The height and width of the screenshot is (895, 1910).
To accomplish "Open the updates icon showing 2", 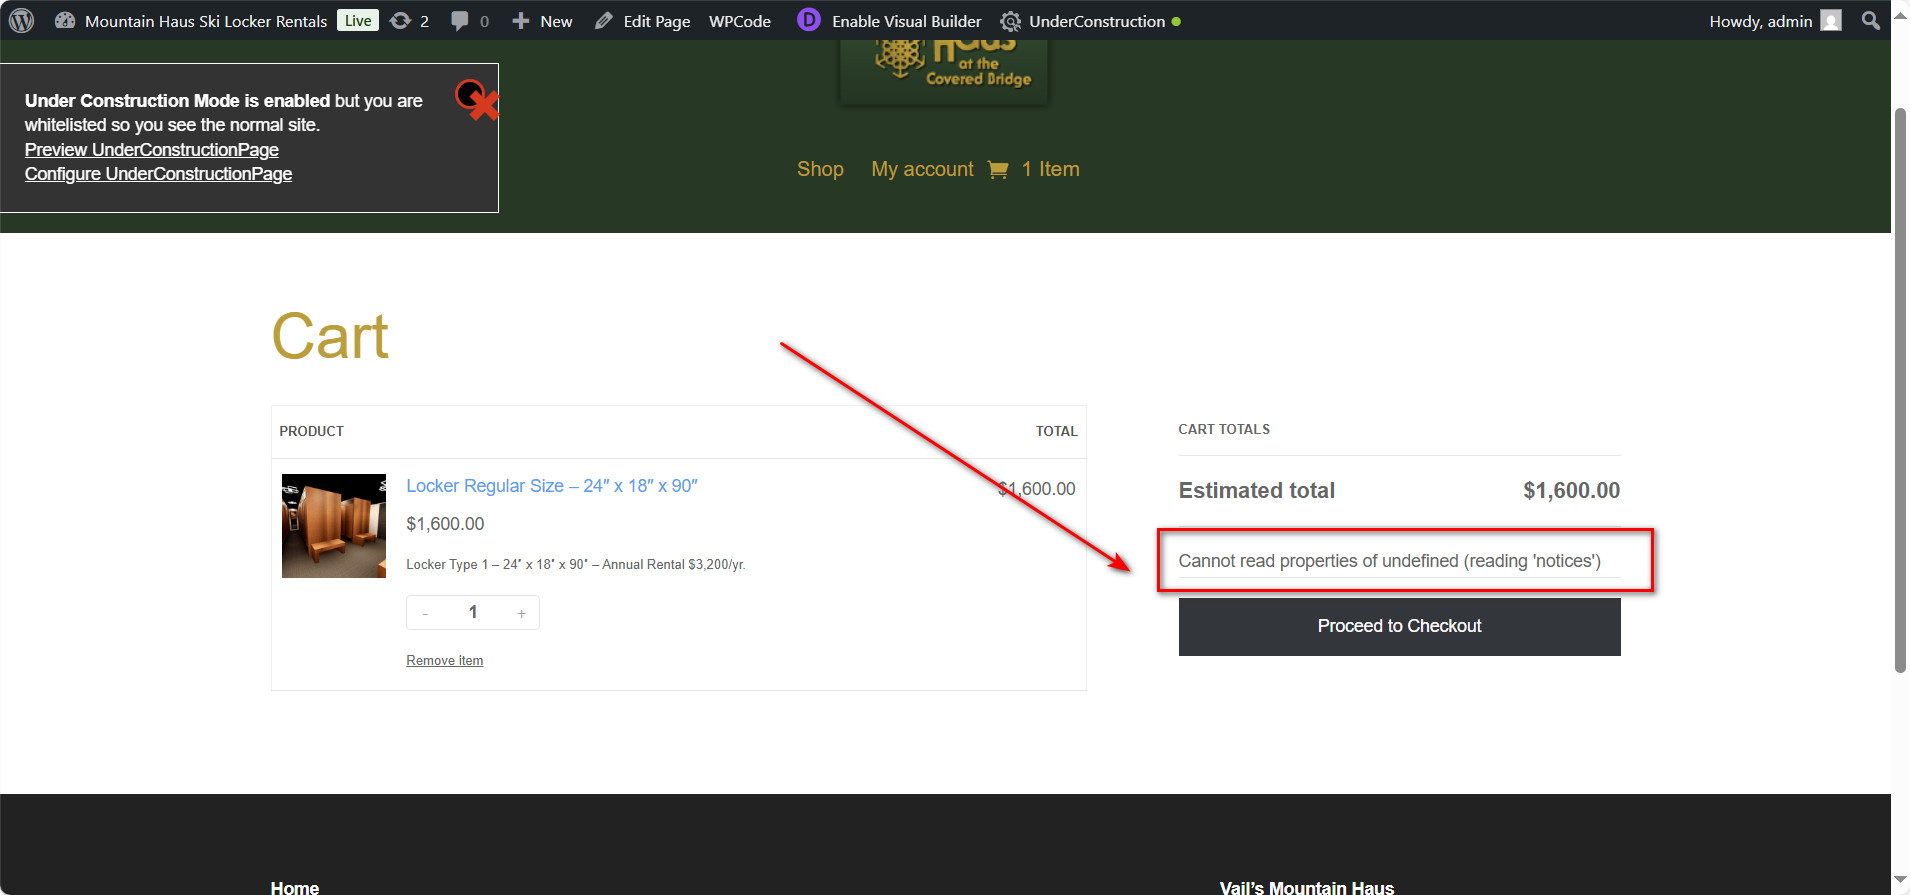I will tap(400, 21).
